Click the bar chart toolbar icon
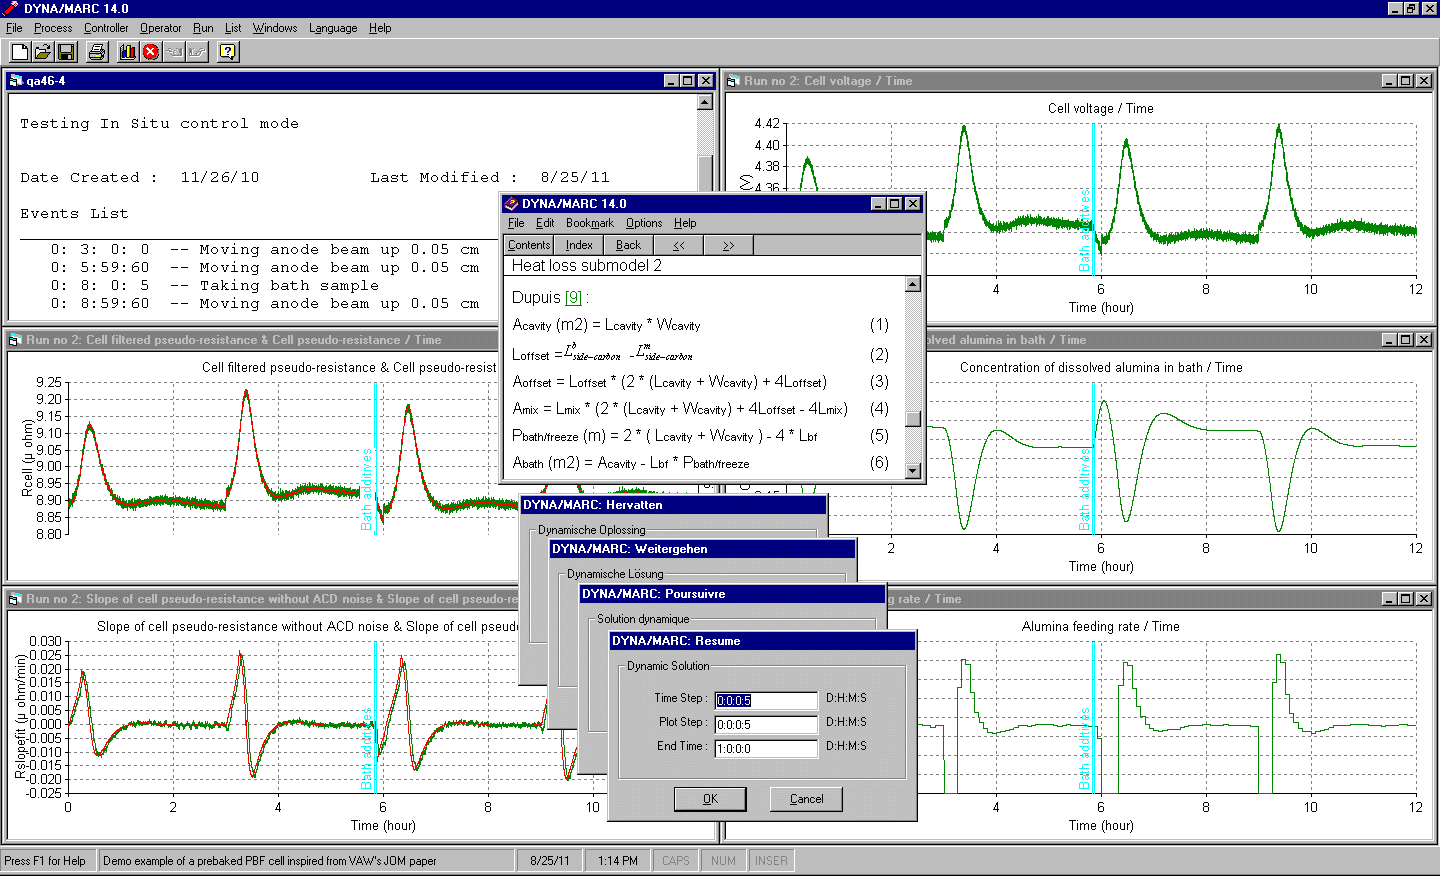This screenshot has width=1440, height=876. click(128, 52)
